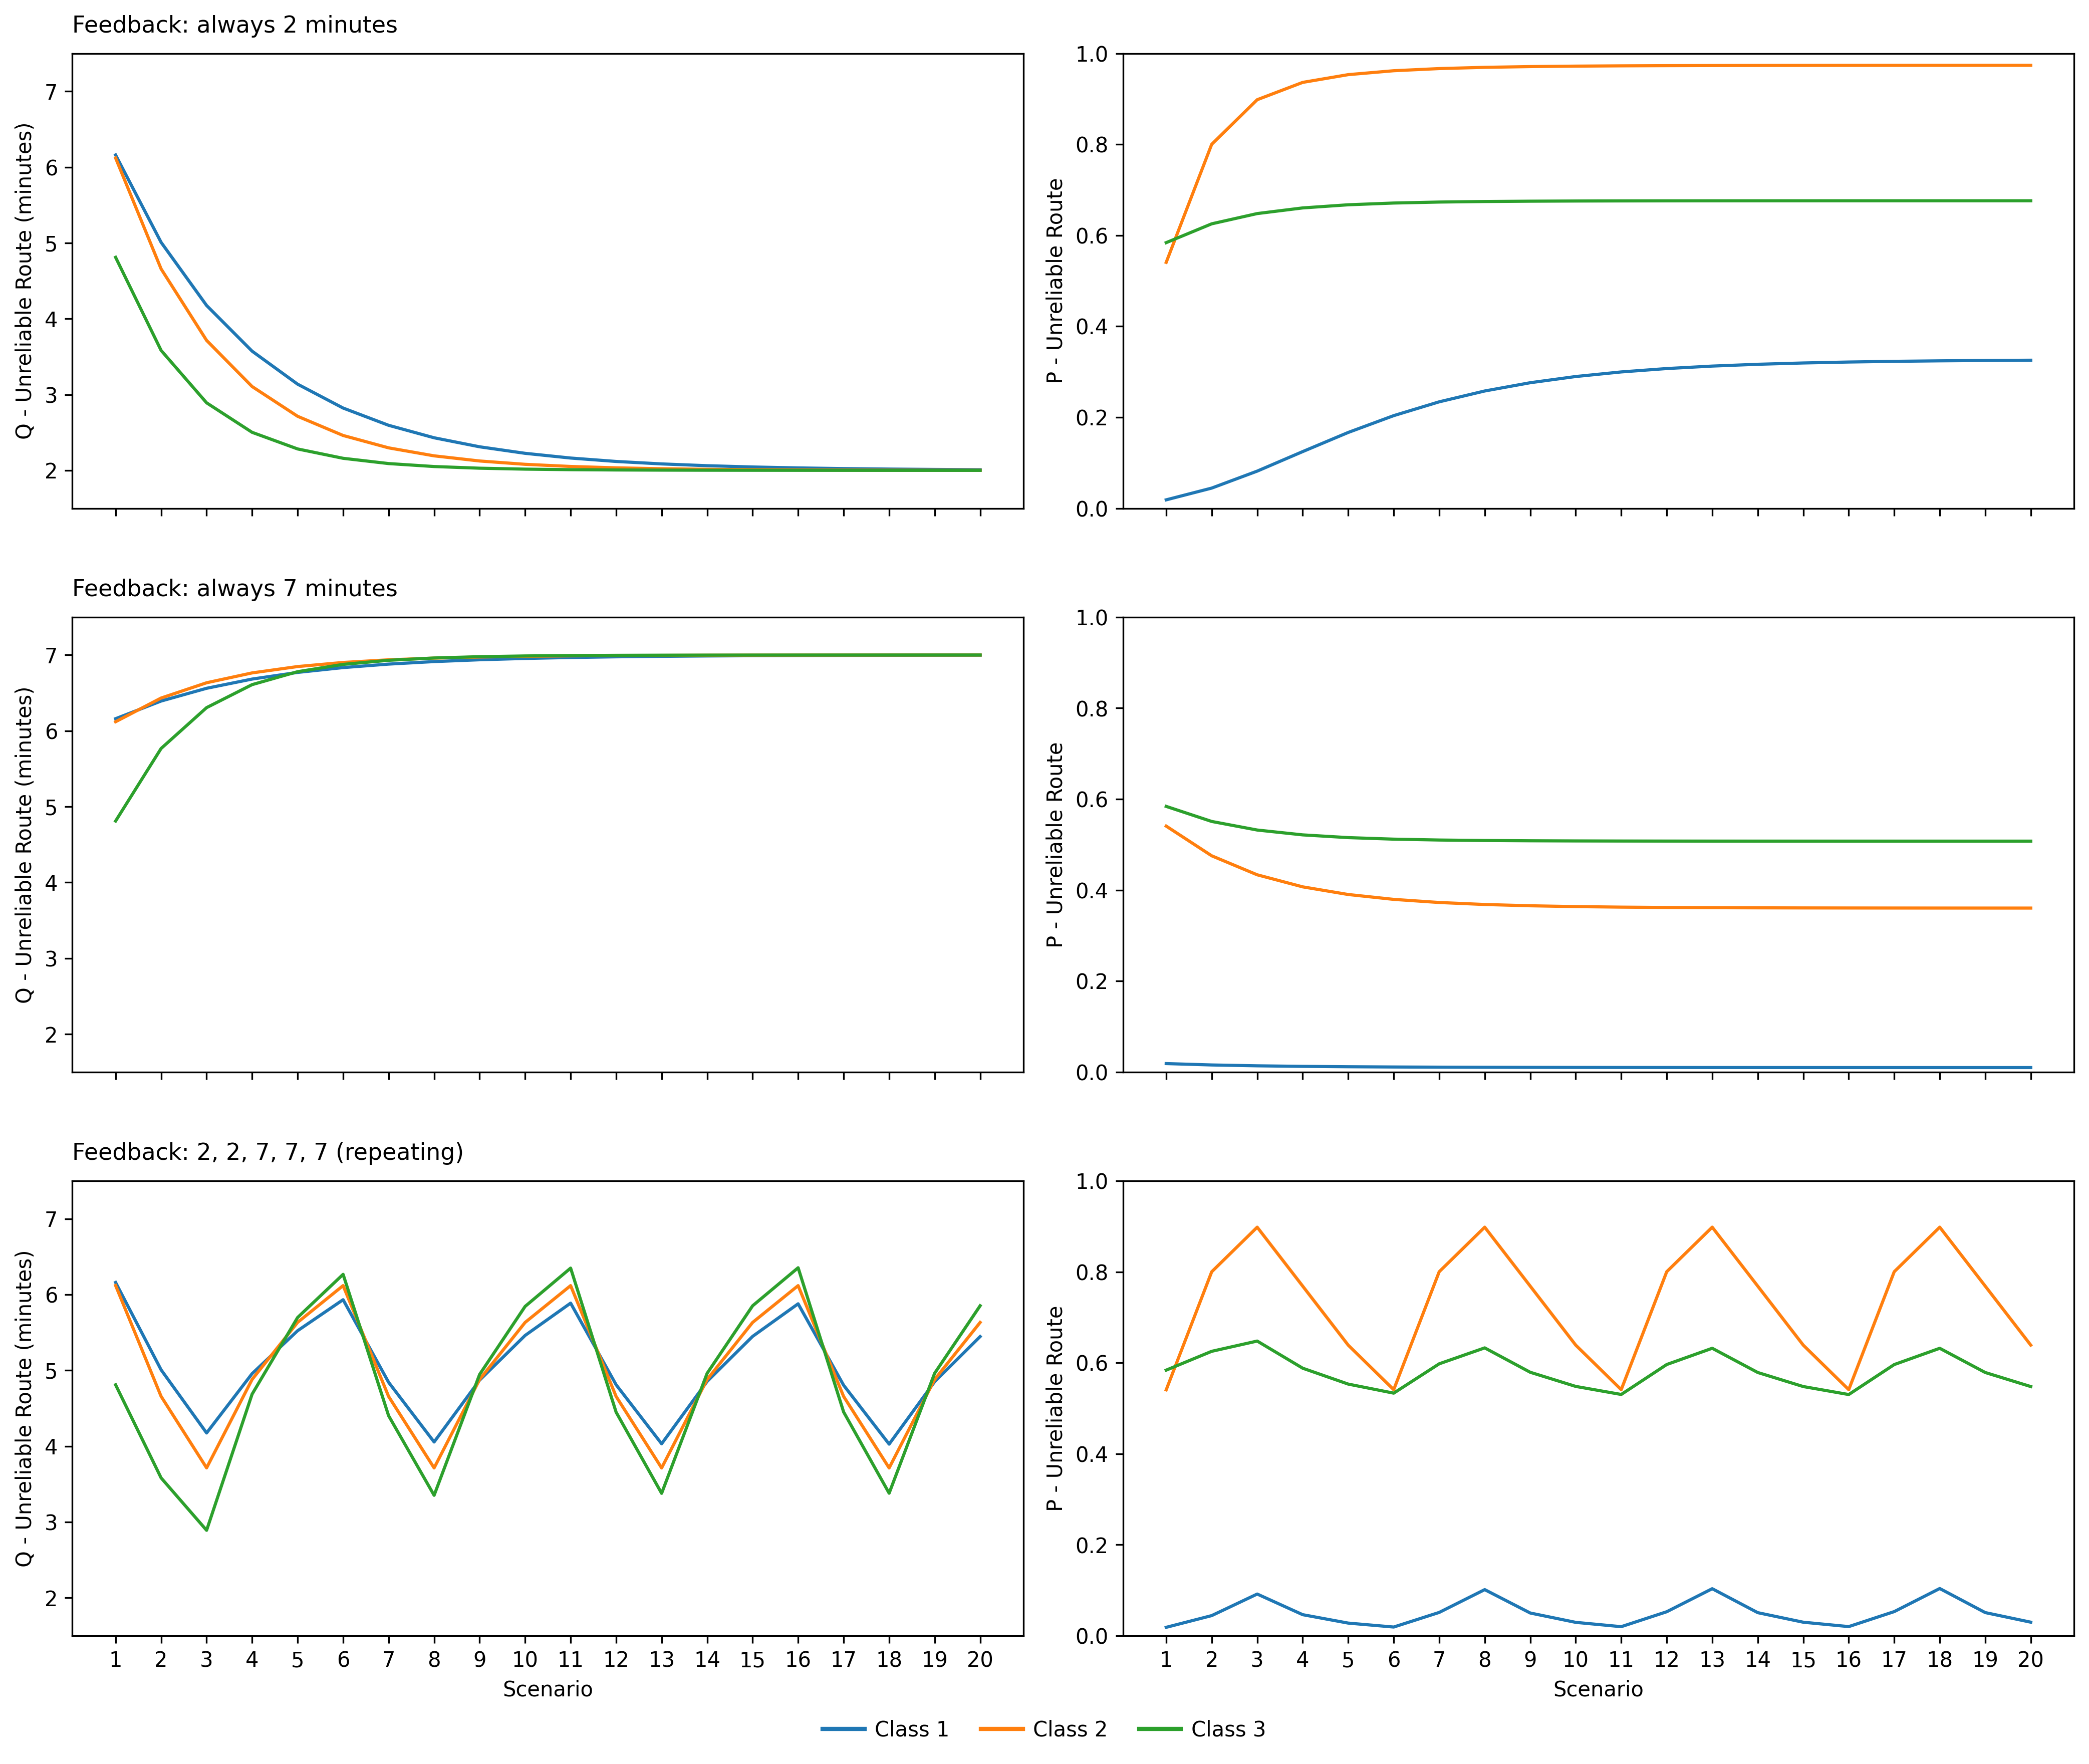
Task: Click the 0.4 y-tick of middle-right chart
Action: 1092,890
